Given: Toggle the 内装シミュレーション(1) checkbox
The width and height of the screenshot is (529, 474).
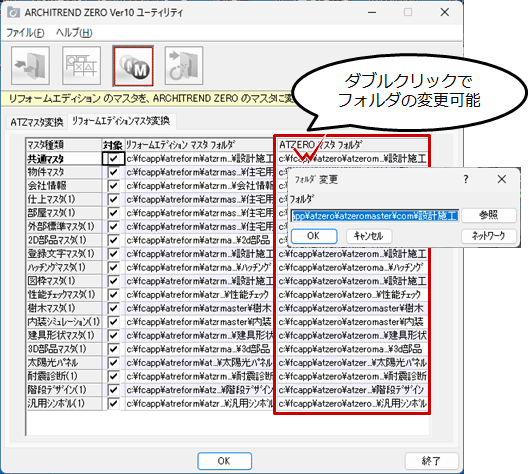Looking at the screenshot, I should pos(114,322).
